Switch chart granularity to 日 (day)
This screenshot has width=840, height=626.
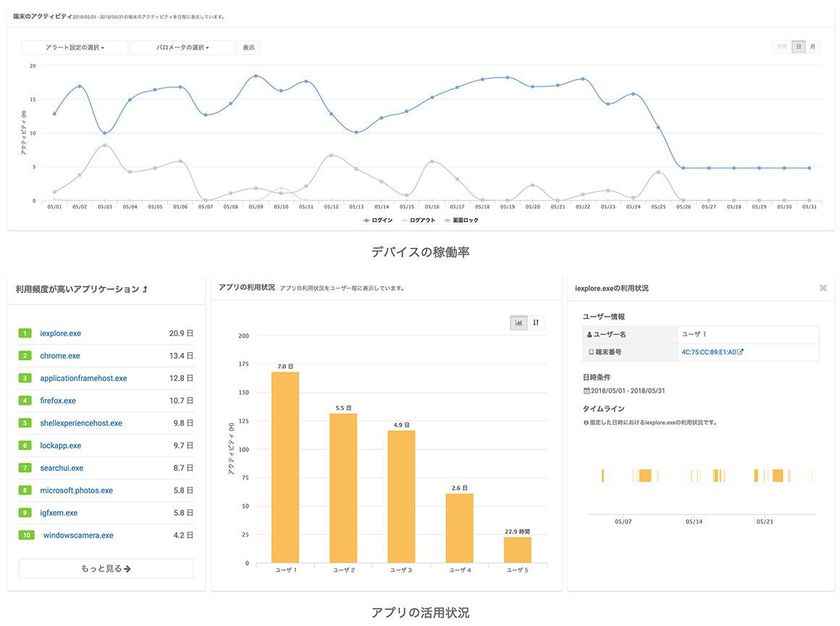pos(798,47)
